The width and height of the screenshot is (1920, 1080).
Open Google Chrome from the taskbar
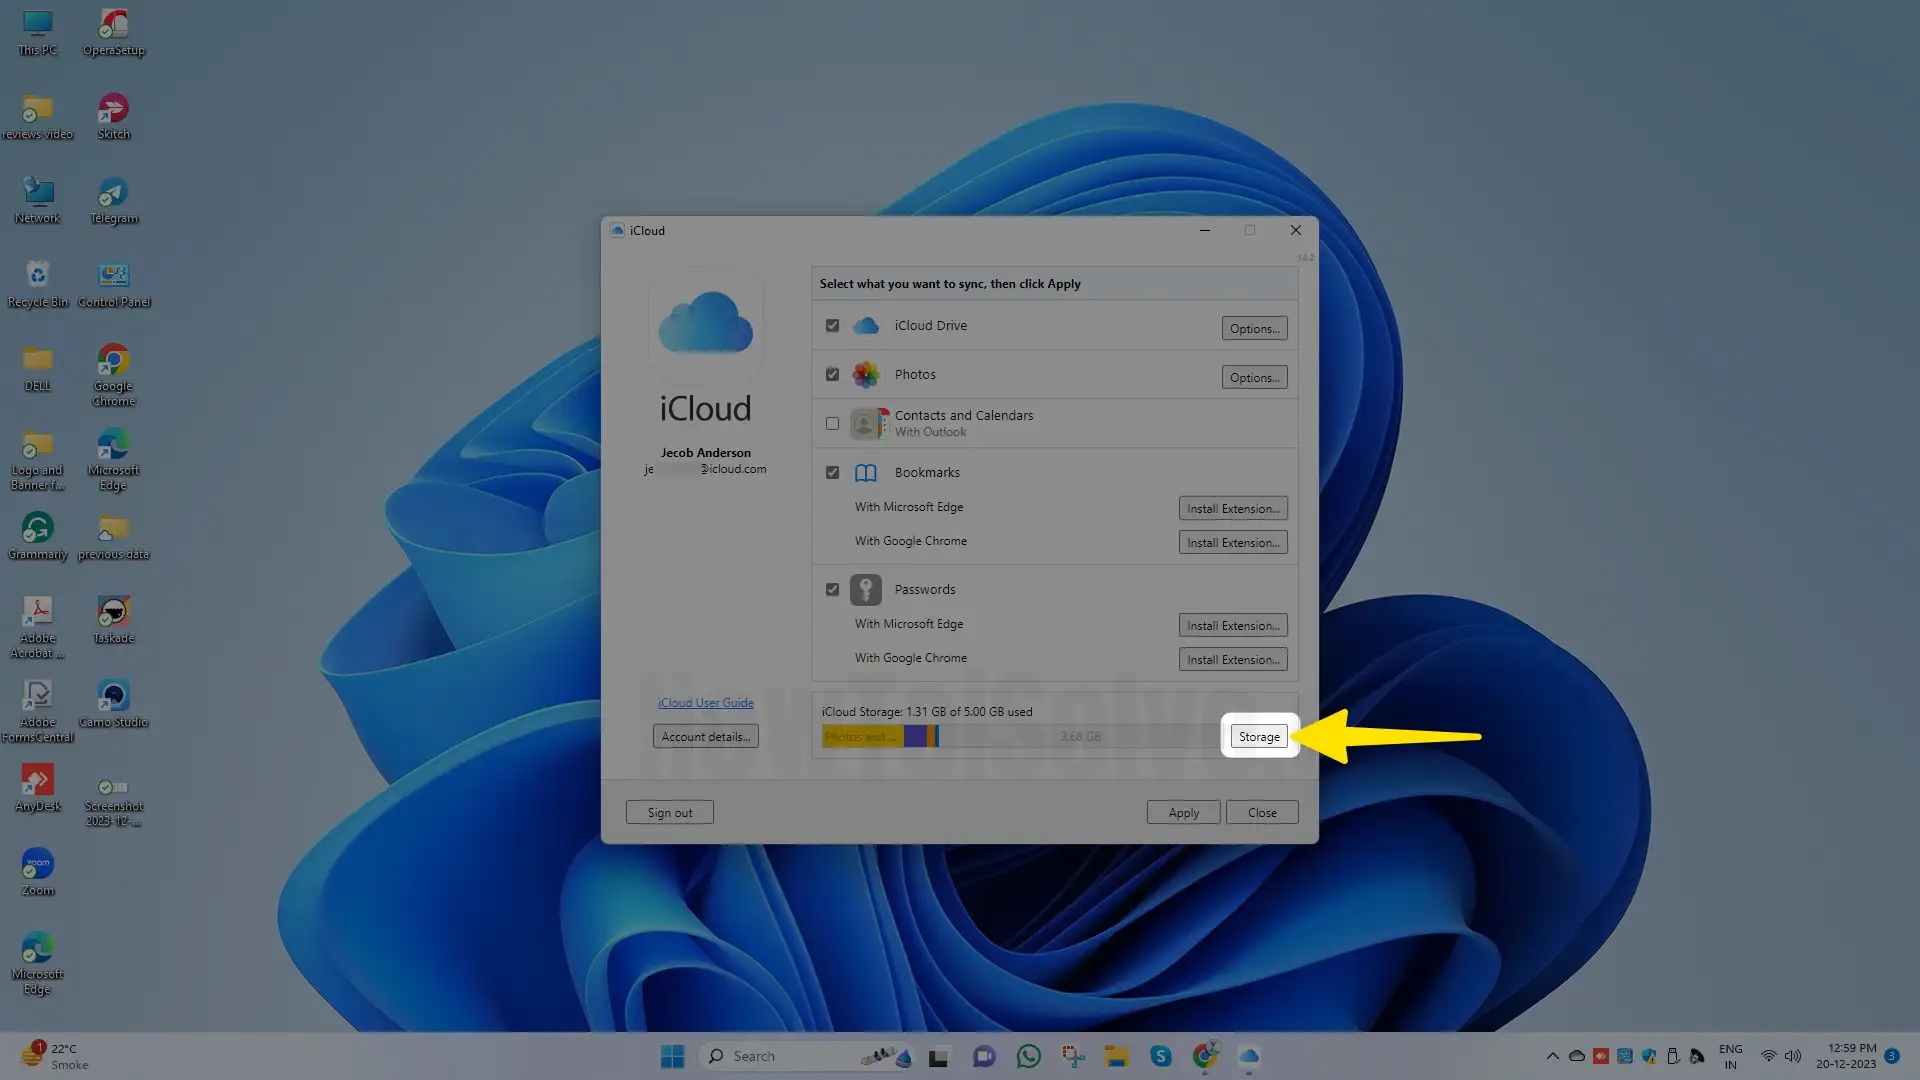1205,1055
